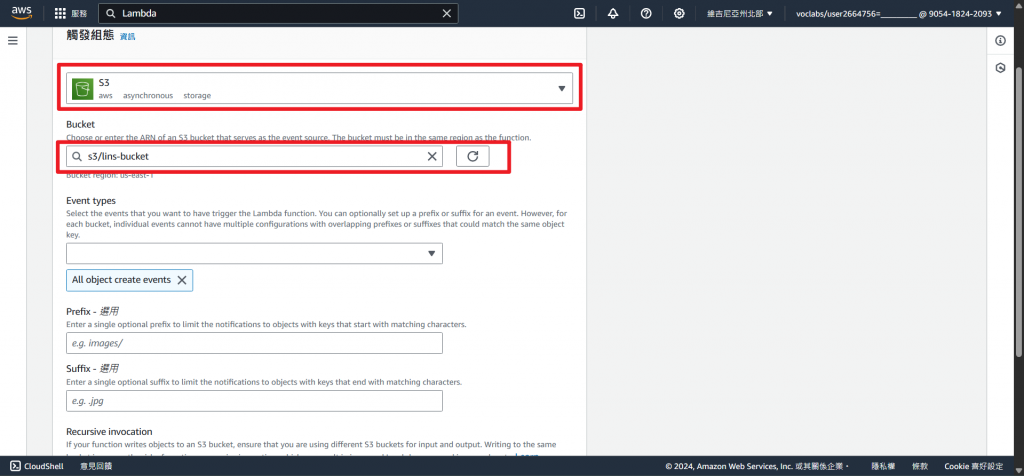Launch CloudShell from top bar icon
The width and height of the screenshot is (1024, 476).
click(x=579, y=14)
